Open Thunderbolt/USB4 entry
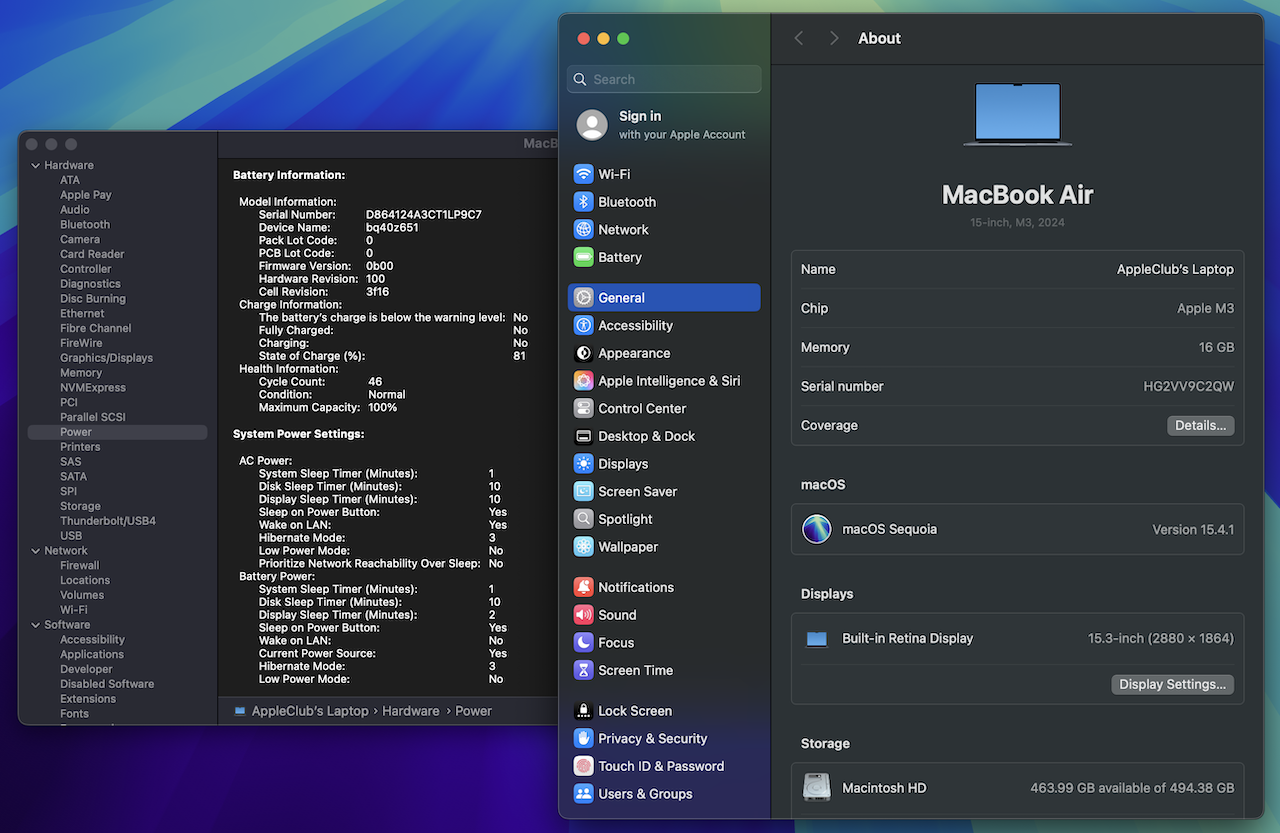This screenshot has height=833, width=1280. [108, 521]
